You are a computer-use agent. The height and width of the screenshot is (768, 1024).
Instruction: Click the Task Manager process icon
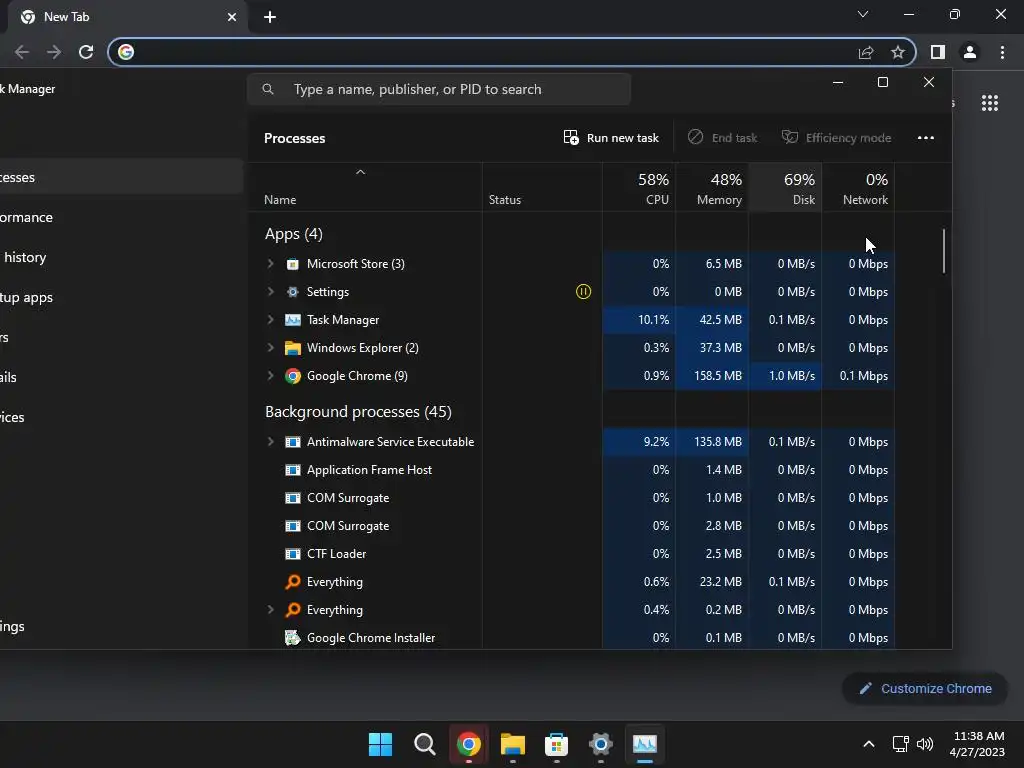click(293, 320)
